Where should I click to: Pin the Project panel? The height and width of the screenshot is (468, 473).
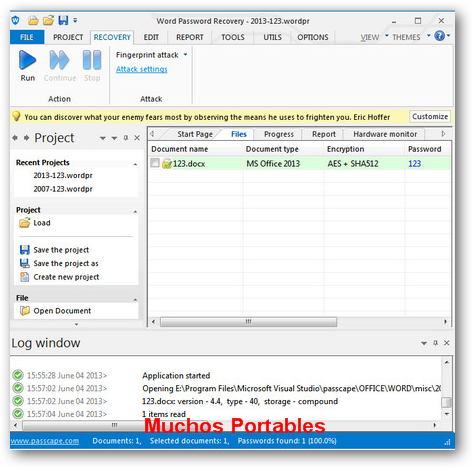tap(126, 138)
